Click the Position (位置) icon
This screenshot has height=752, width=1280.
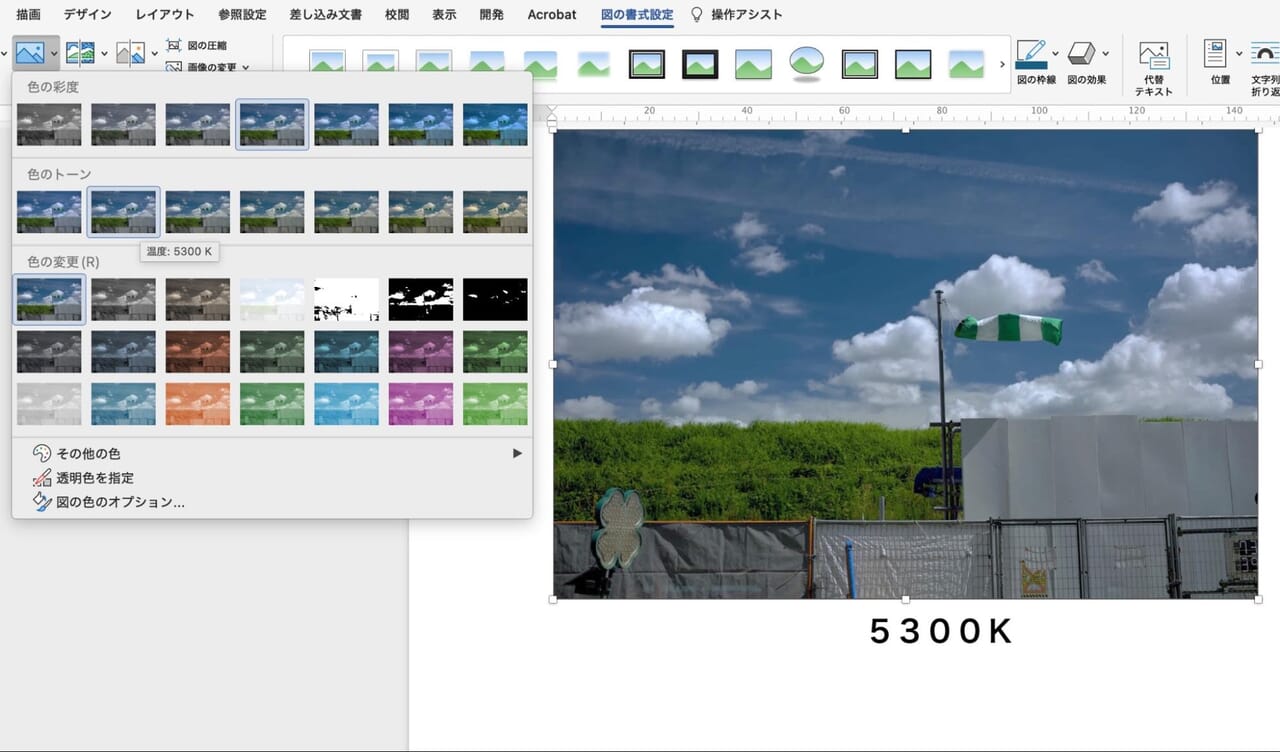(1215, 54)
